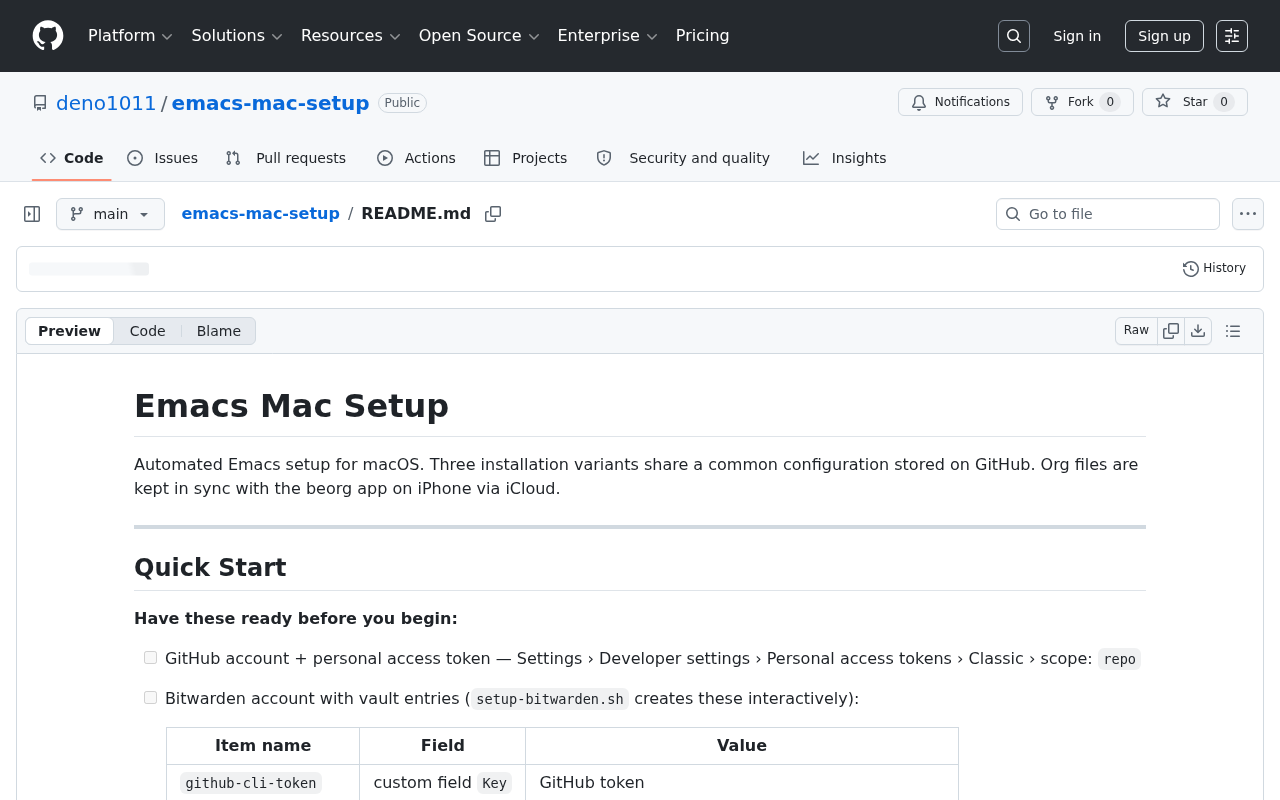
Task: Click the Security shield icon
Action: [604, 158]
